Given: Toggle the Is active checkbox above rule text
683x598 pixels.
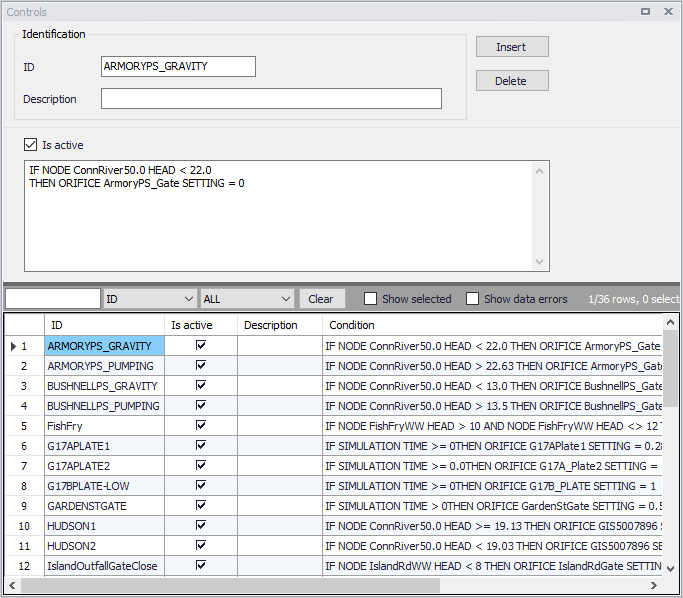Looking at the screenshot, I should 30,145.
